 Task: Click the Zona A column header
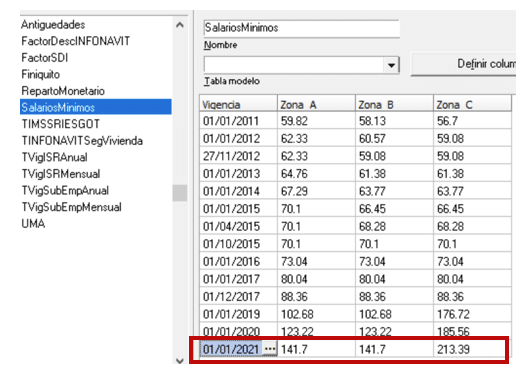pyautogui.click(x=316, y=104)
